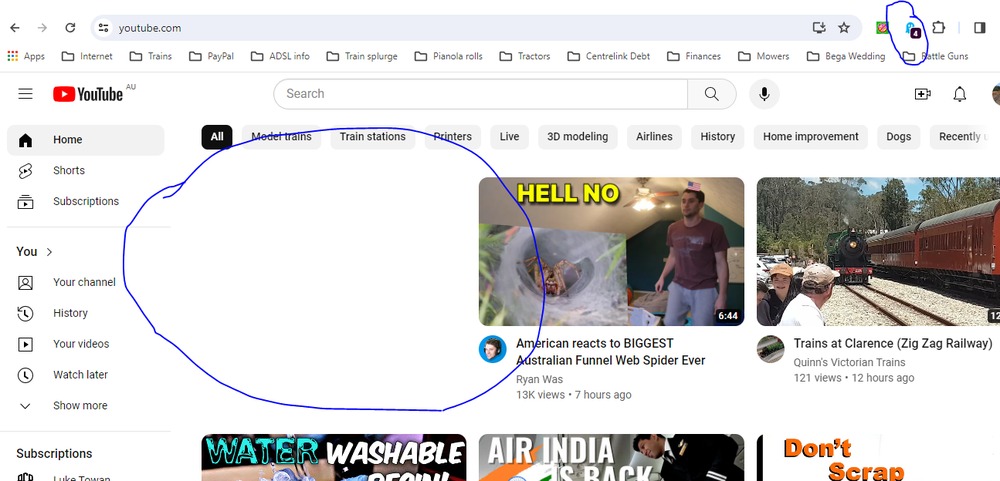
Task: Play Trains at Clarence steam train thumbnail
Action: (878, 251)
